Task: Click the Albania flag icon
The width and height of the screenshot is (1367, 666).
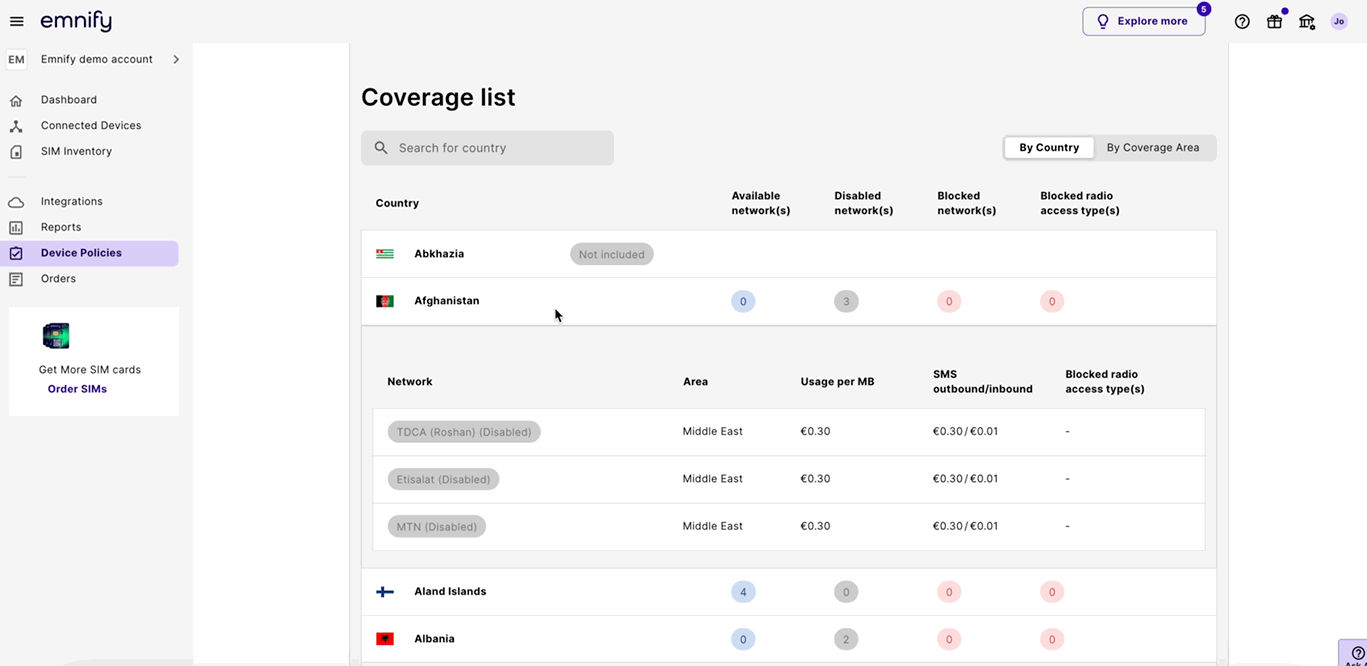Action: pos(385,639)
